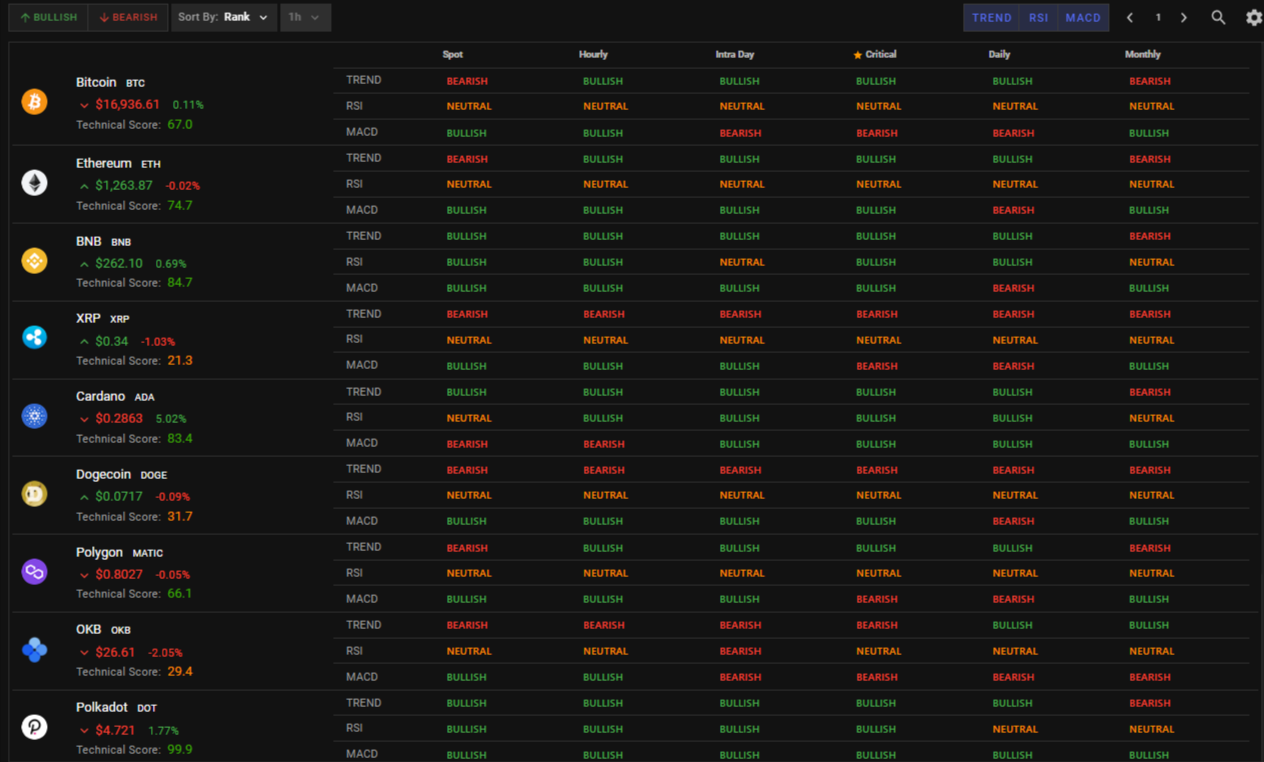This screenshot has width=1264, height=762.
Task: Go to next page arrow
Action: pos(1184,17)
